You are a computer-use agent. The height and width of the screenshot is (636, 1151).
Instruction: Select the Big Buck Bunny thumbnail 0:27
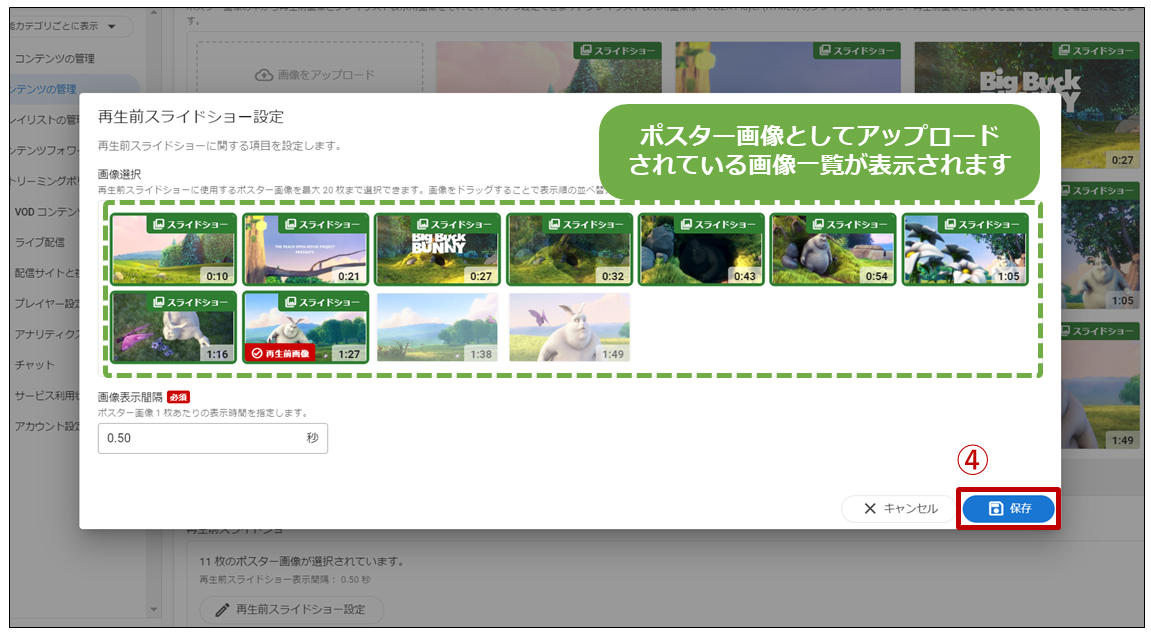tap(437, 250)
